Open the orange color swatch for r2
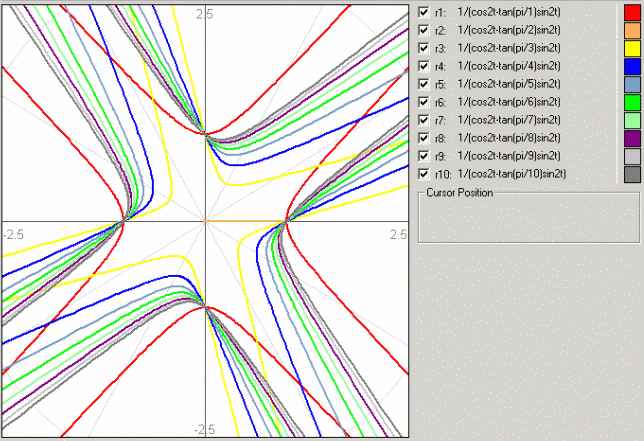This screenshot has width=644, height=441. [x=632, y=30]
